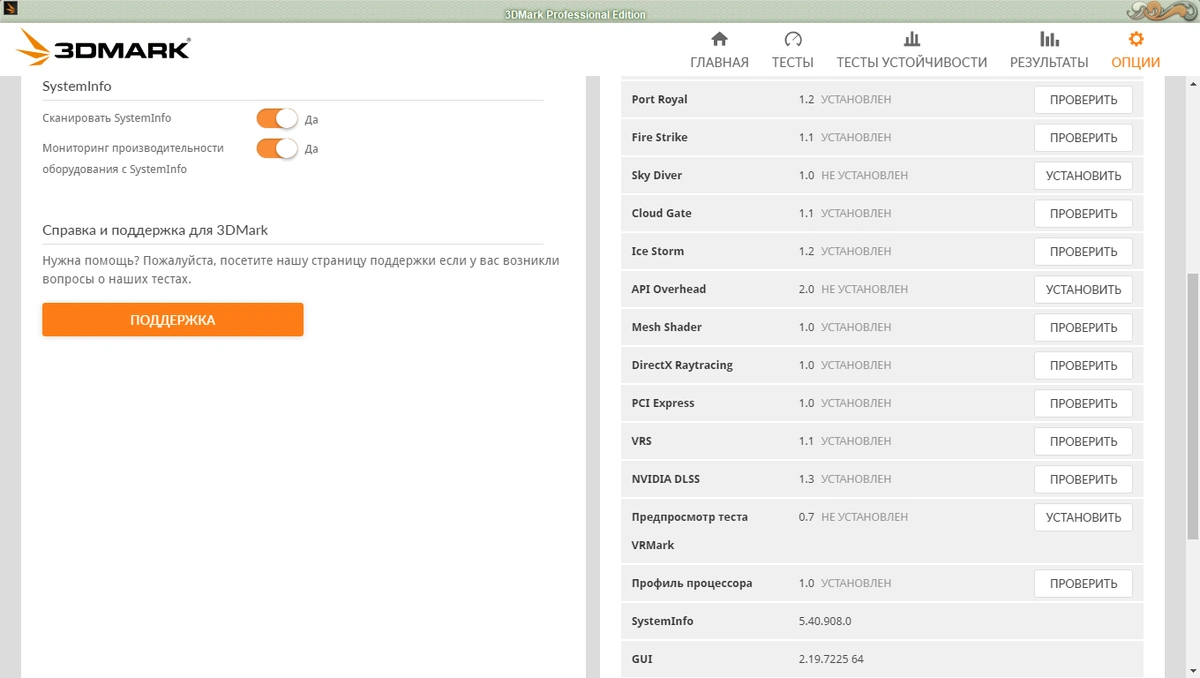1200x678 pixels.
Task: Toggle Сканировать SystemInfo switch
Action: (277, 118)
